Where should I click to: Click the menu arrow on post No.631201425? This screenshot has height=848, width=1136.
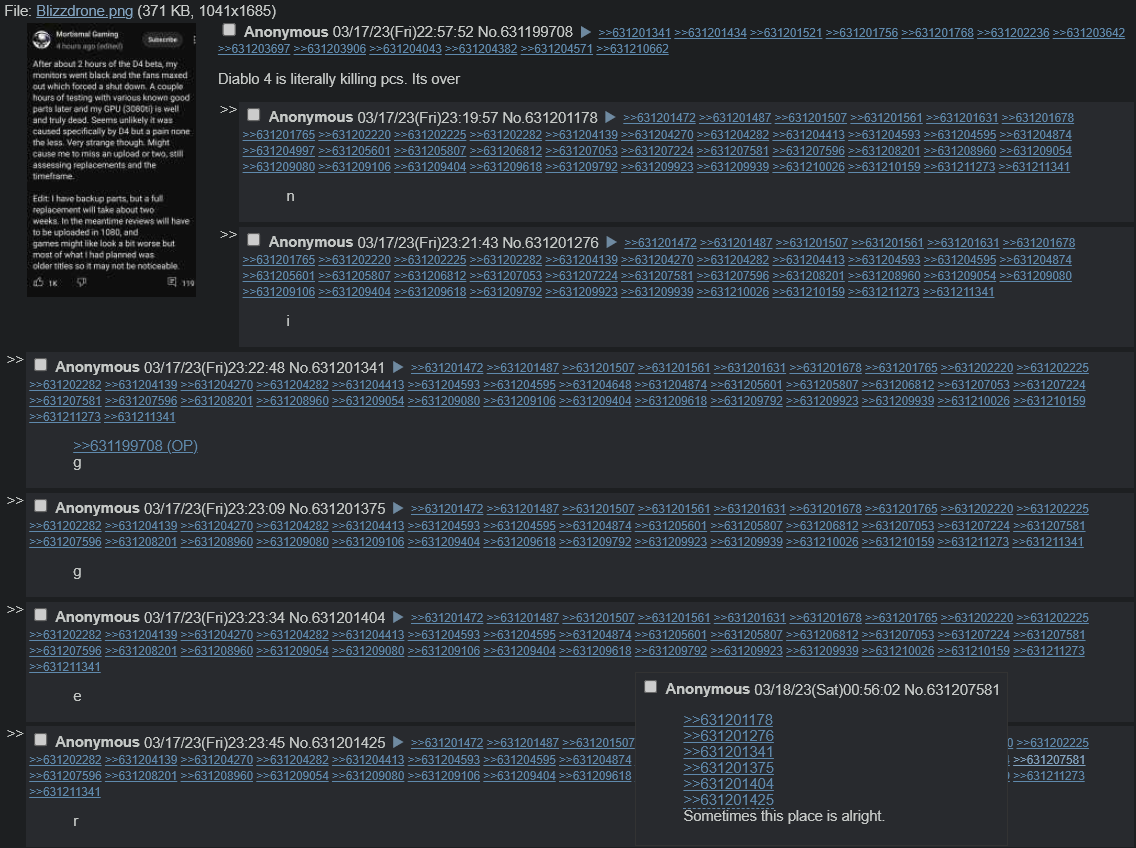(398, 742)
